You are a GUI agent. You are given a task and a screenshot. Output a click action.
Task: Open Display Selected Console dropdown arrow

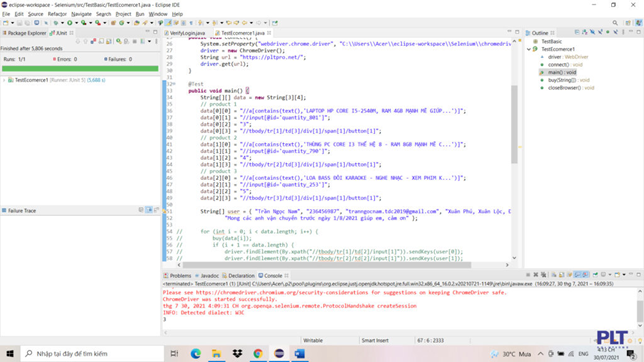coord(610,274)
